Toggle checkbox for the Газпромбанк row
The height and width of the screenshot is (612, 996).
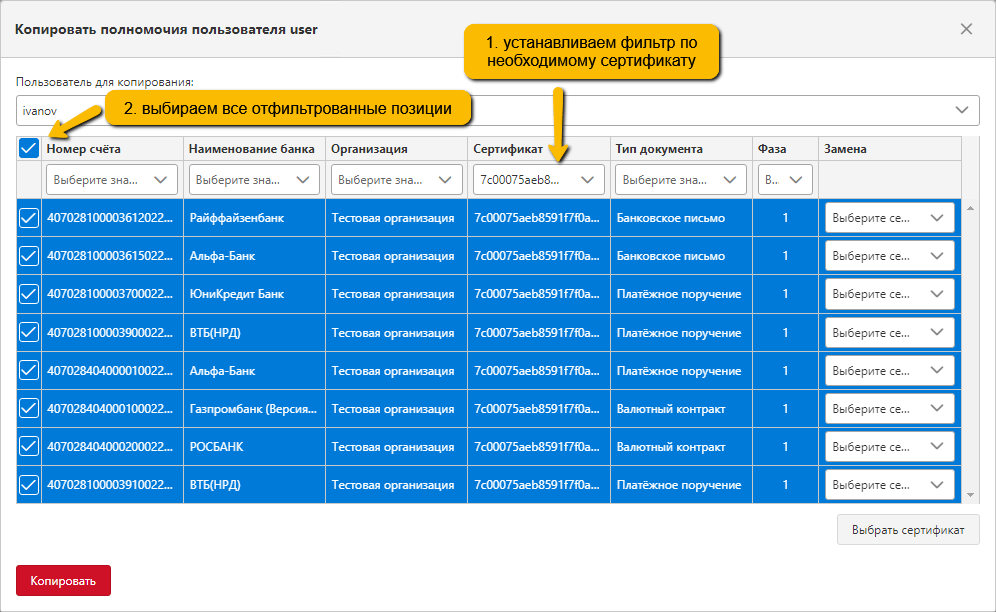(x=29, y=409)
